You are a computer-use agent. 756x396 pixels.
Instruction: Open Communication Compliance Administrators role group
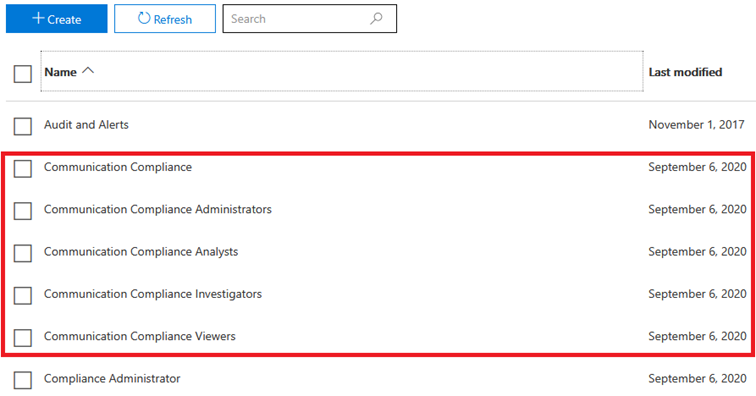pyautogui.click(x=158, y=209)
